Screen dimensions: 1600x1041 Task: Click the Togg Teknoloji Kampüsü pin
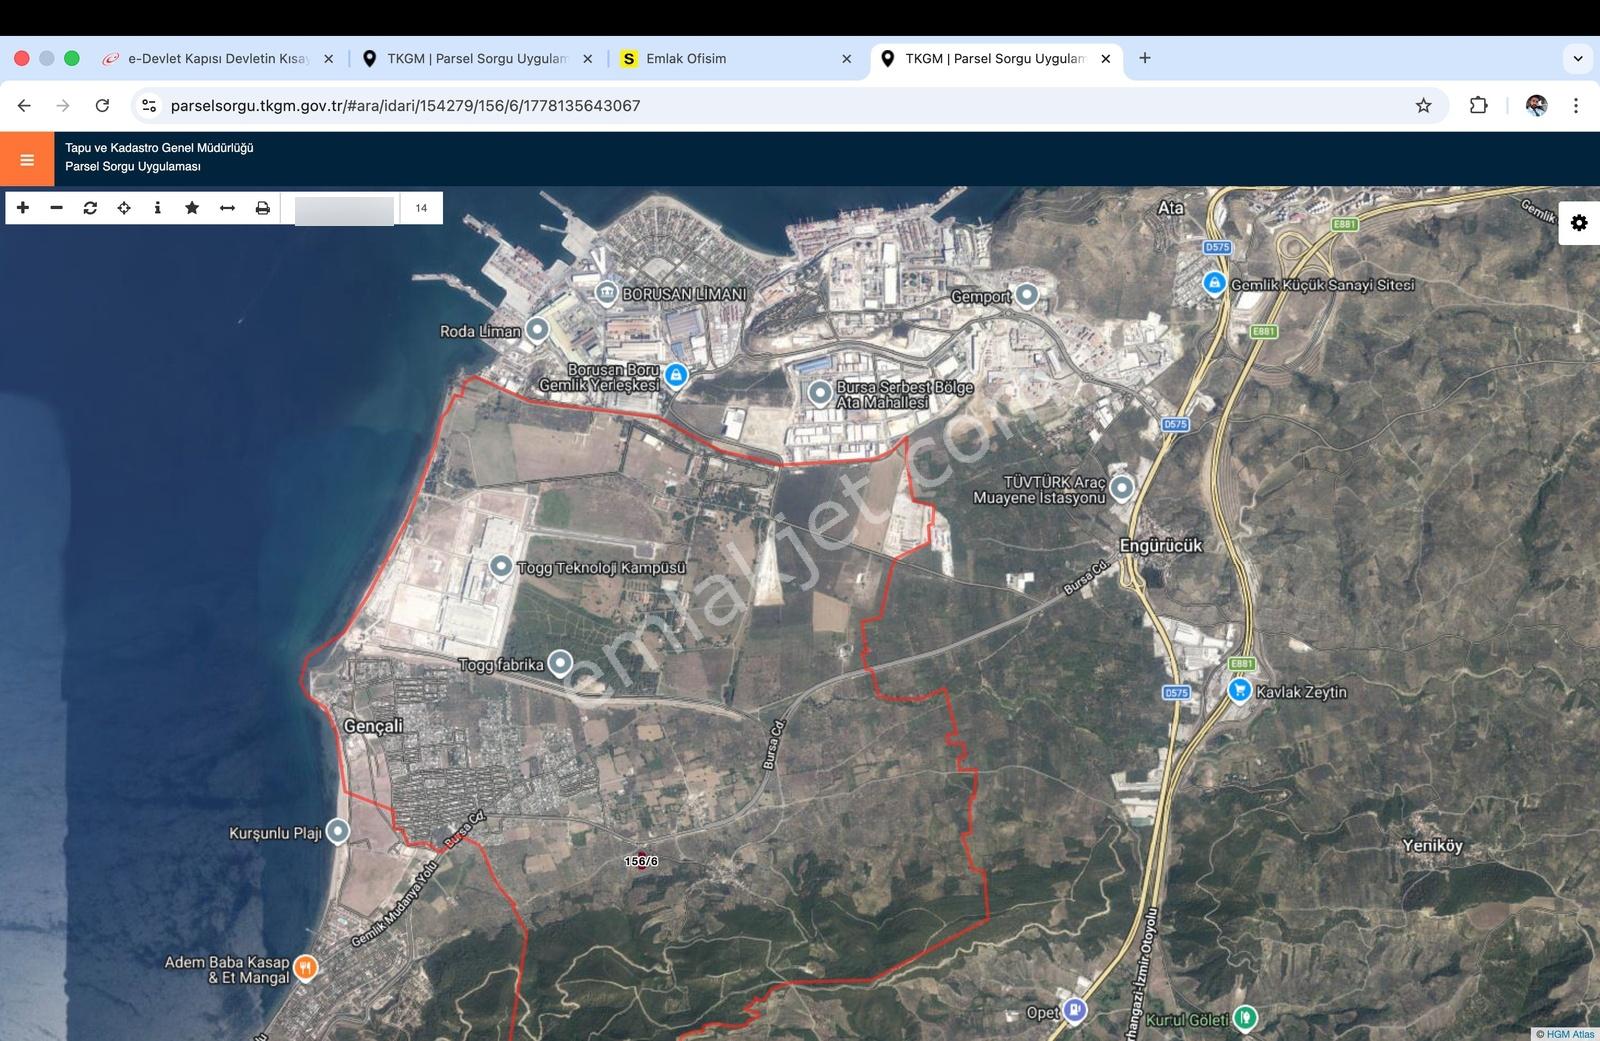pyautogui.click(x=501, y=566)
